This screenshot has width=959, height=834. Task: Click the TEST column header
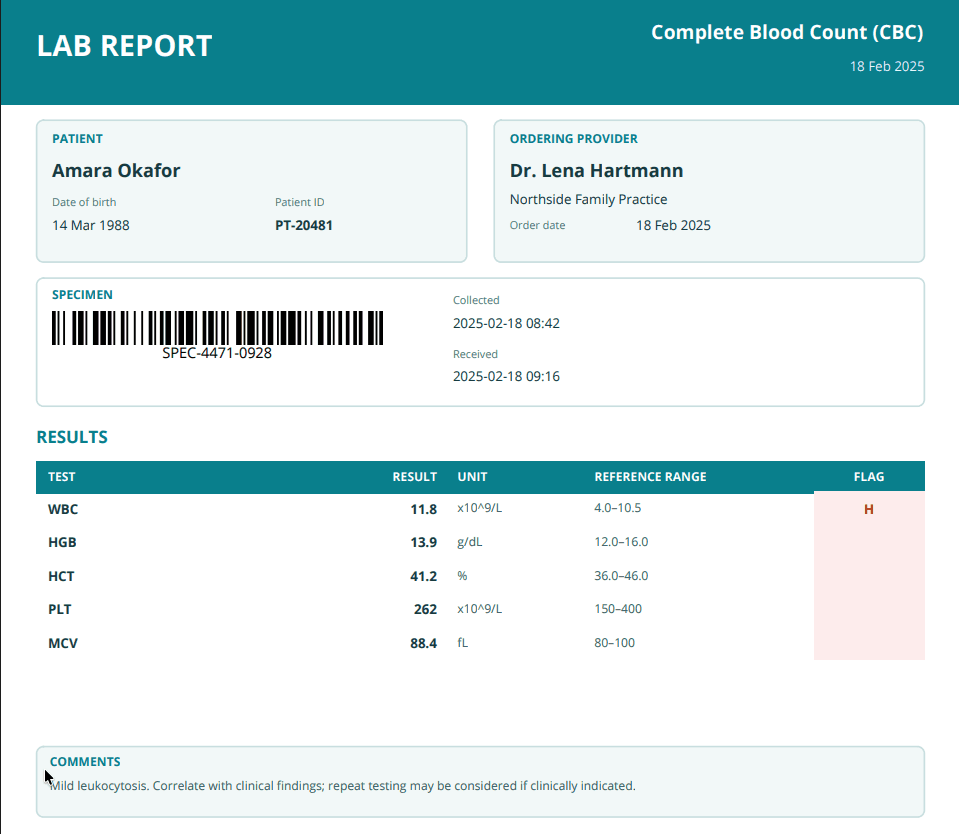[62, 477]
